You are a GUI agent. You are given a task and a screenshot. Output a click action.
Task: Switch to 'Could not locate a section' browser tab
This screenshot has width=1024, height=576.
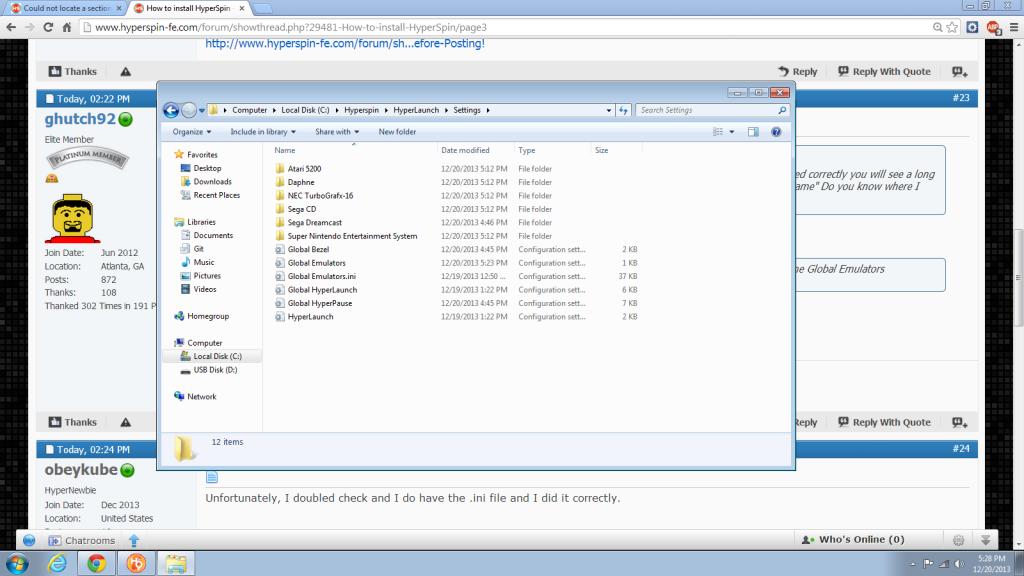tap(67, 8)
